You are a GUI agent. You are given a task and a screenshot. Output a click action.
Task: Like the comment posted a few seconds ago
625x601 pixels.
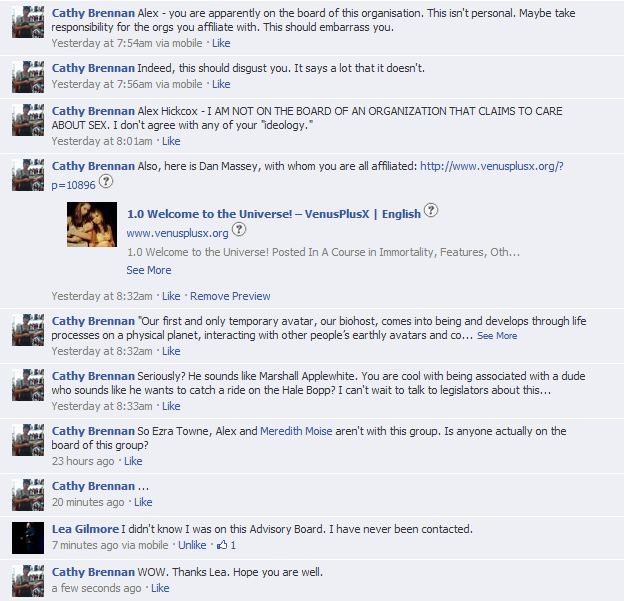pos(160,588)
